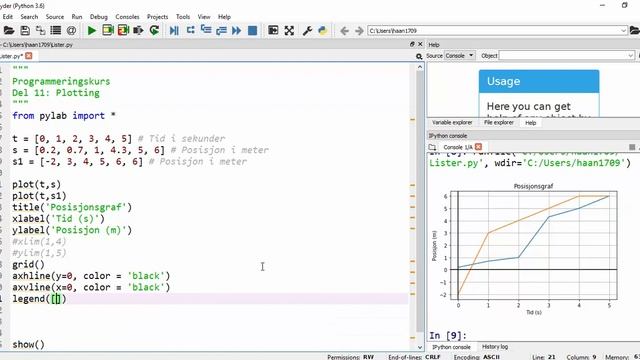The width and height of the screenshot is (640, 360).
Task: Select the IPython console bottom tab
Action: point(451,347)
